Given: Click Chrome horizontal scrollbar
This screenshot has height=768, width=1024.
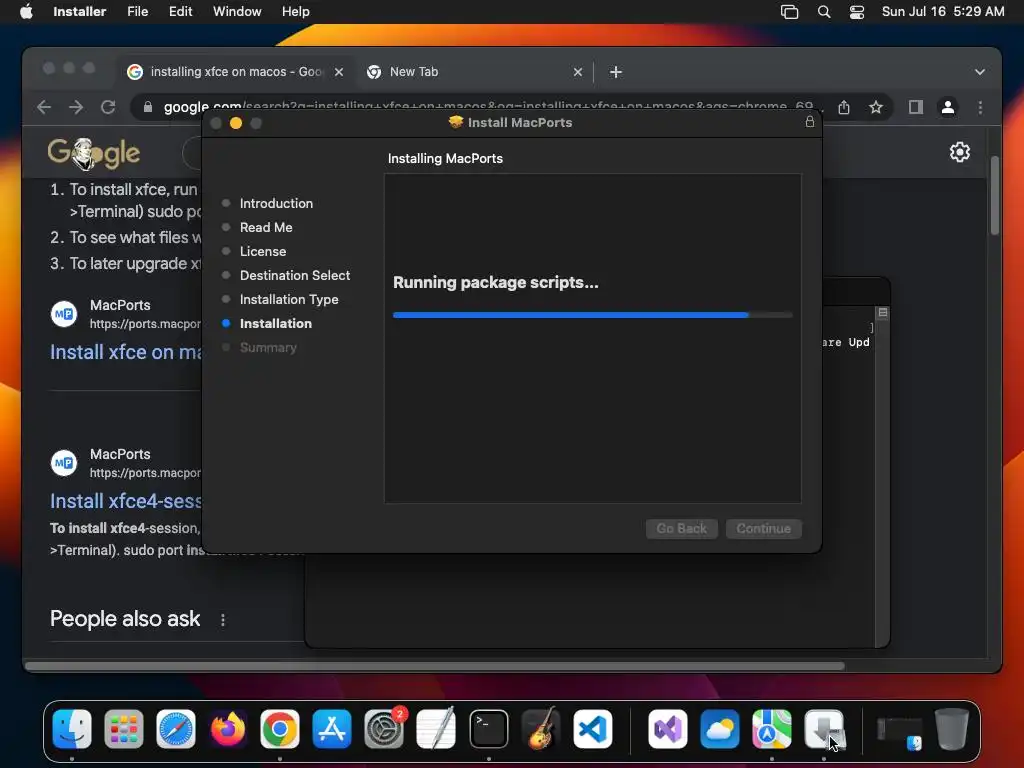Looking at the screenshot, I should (435, 666).
